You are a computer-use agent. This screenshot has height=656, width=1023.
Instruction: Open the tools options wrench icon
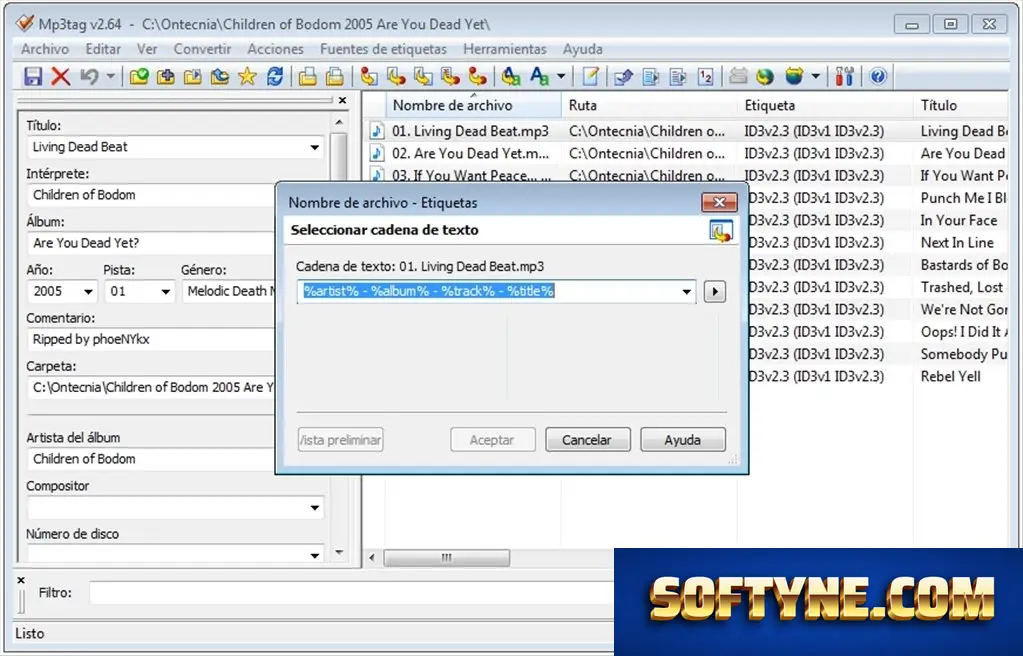click(x=844, y=76)
